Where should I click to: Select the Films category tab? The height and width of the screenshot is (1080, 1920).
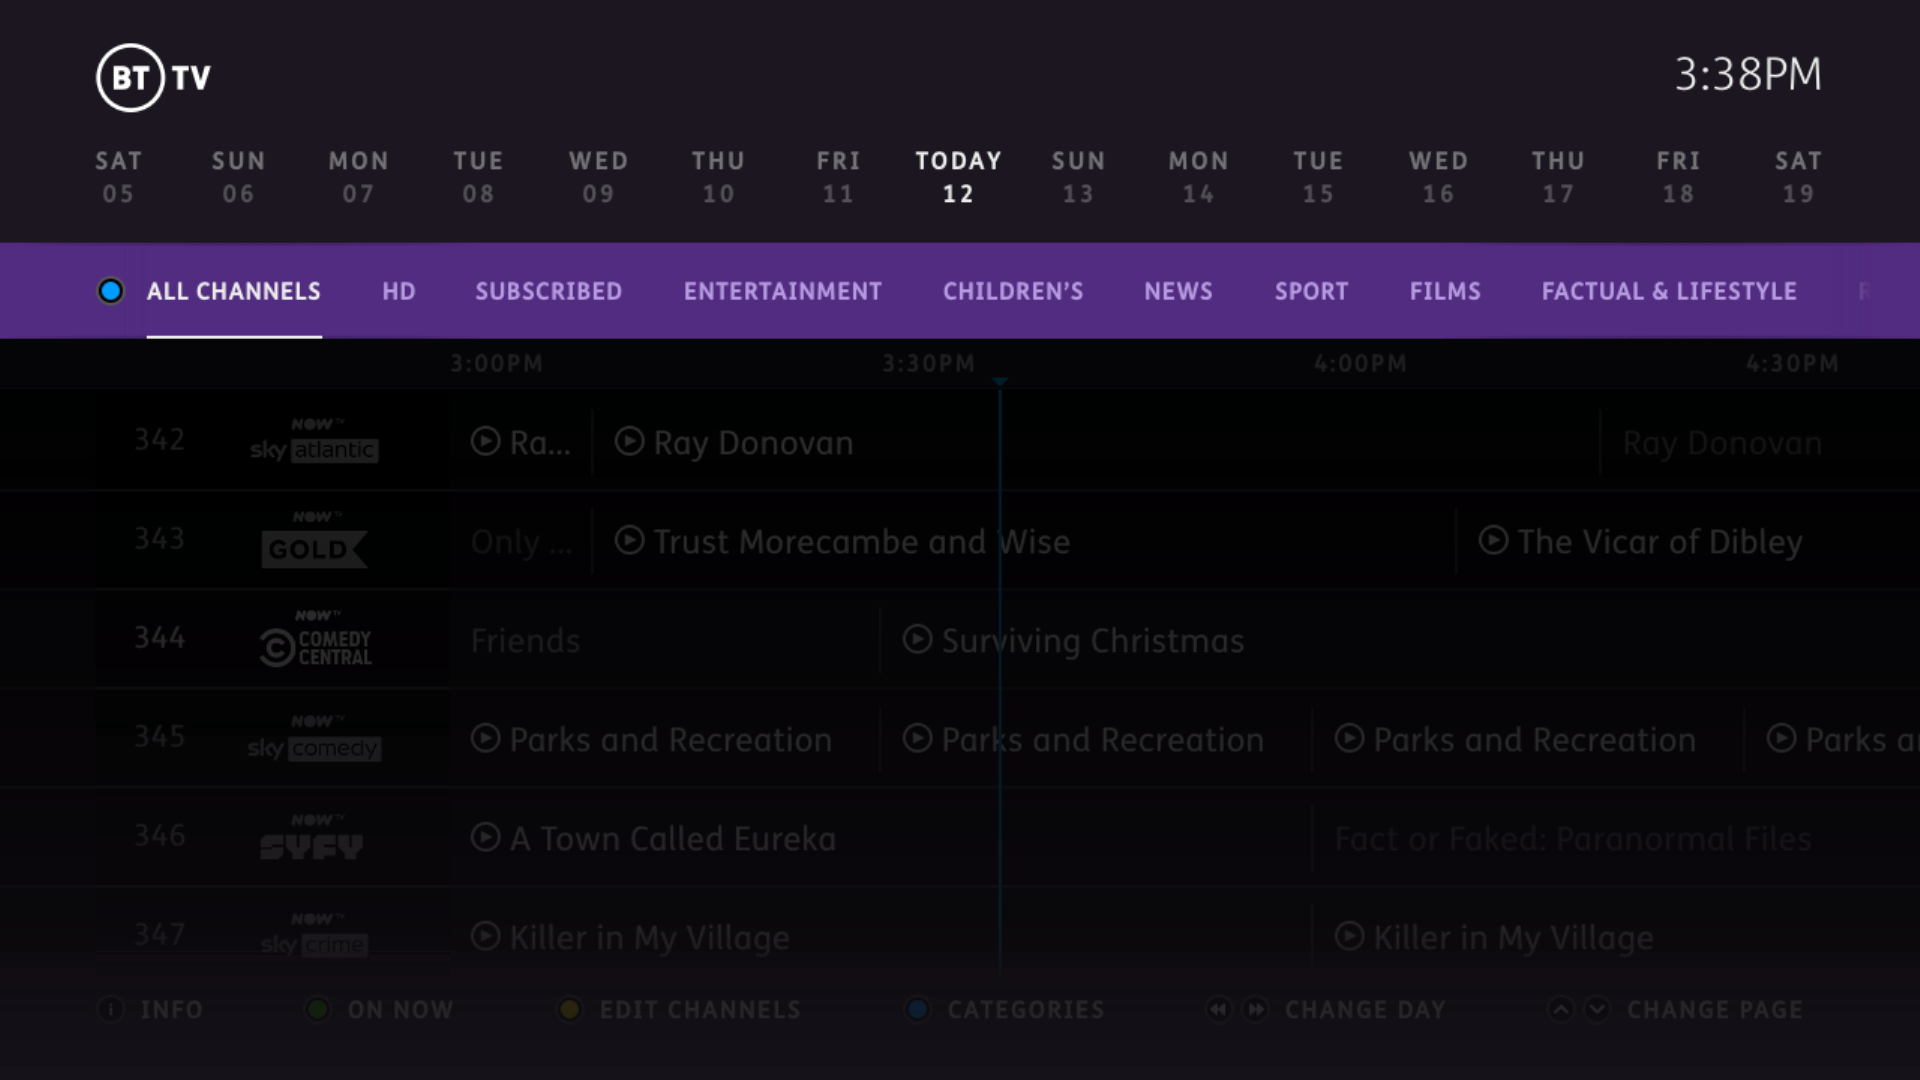1444,291
